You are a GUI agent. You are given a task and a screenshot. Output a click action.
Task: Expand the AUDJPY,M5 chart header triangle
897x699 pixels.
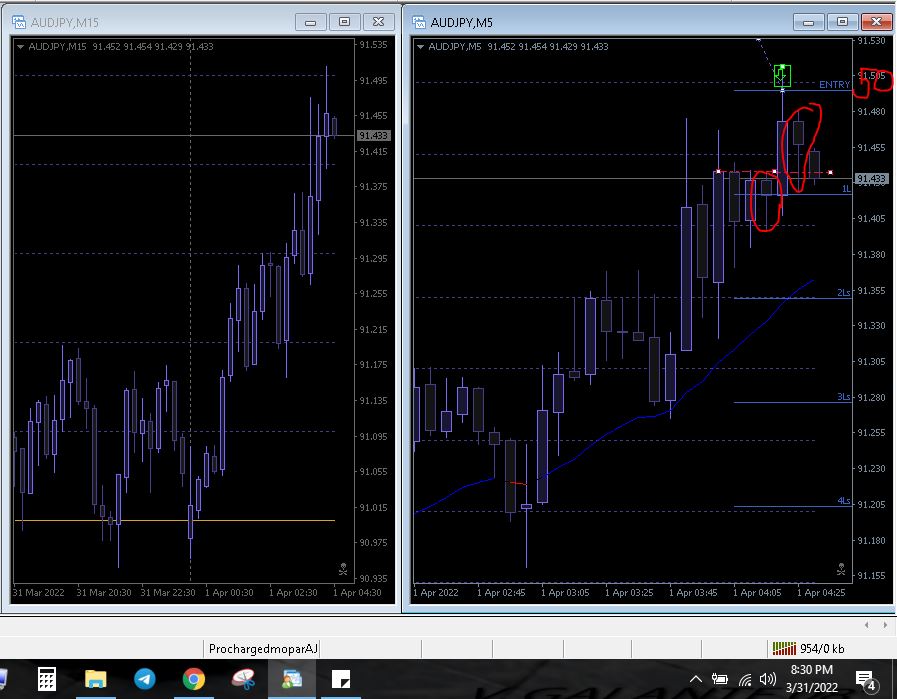(x=420, y=47)
